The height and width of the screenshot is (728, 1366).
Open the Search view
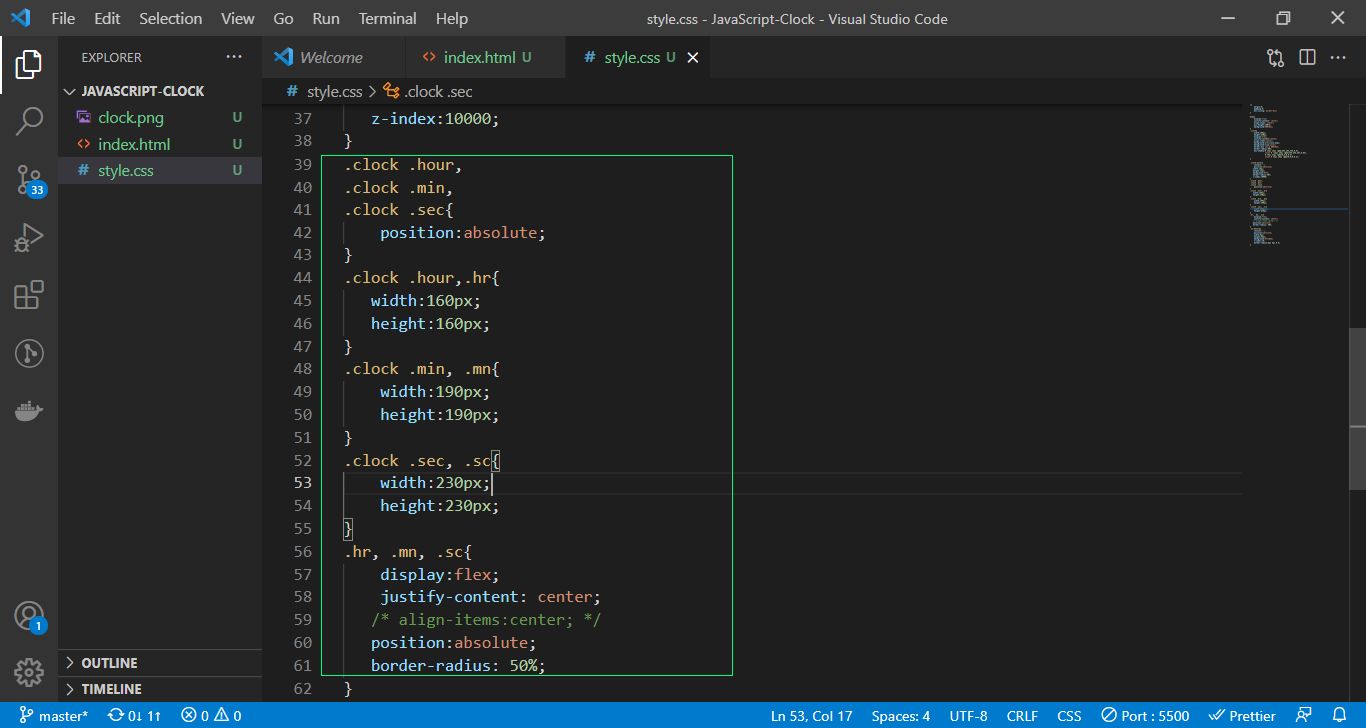pos(28,121)
